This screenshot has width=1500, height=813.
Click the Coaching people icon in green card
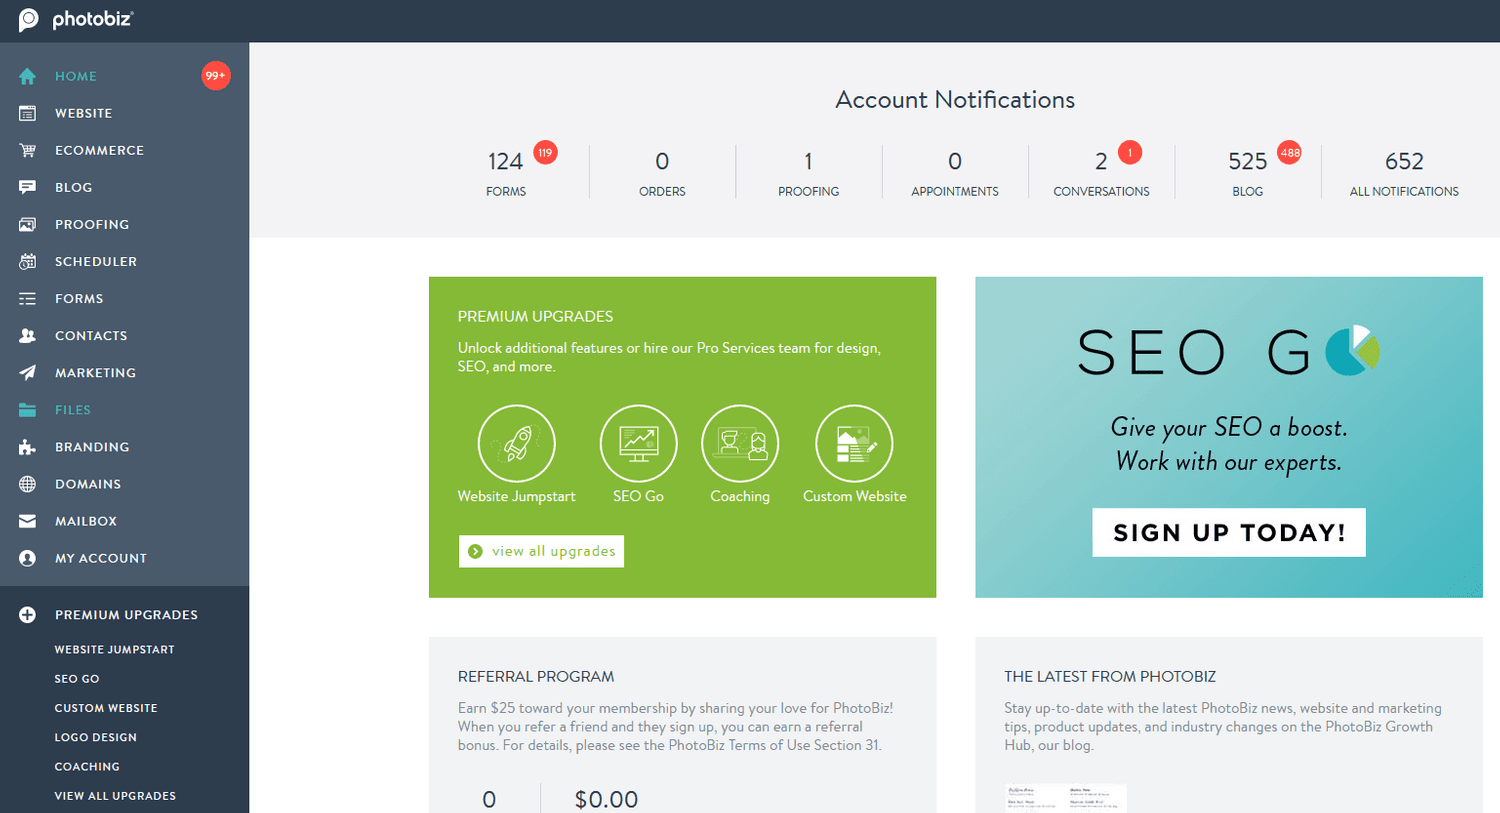pyautogui.click(x=740, y=443)
